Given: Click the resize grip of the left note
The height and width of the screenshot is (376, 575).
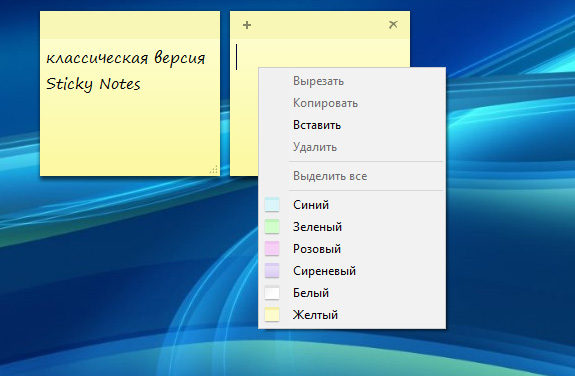Looking at the screenshot, I should (214, 169).
